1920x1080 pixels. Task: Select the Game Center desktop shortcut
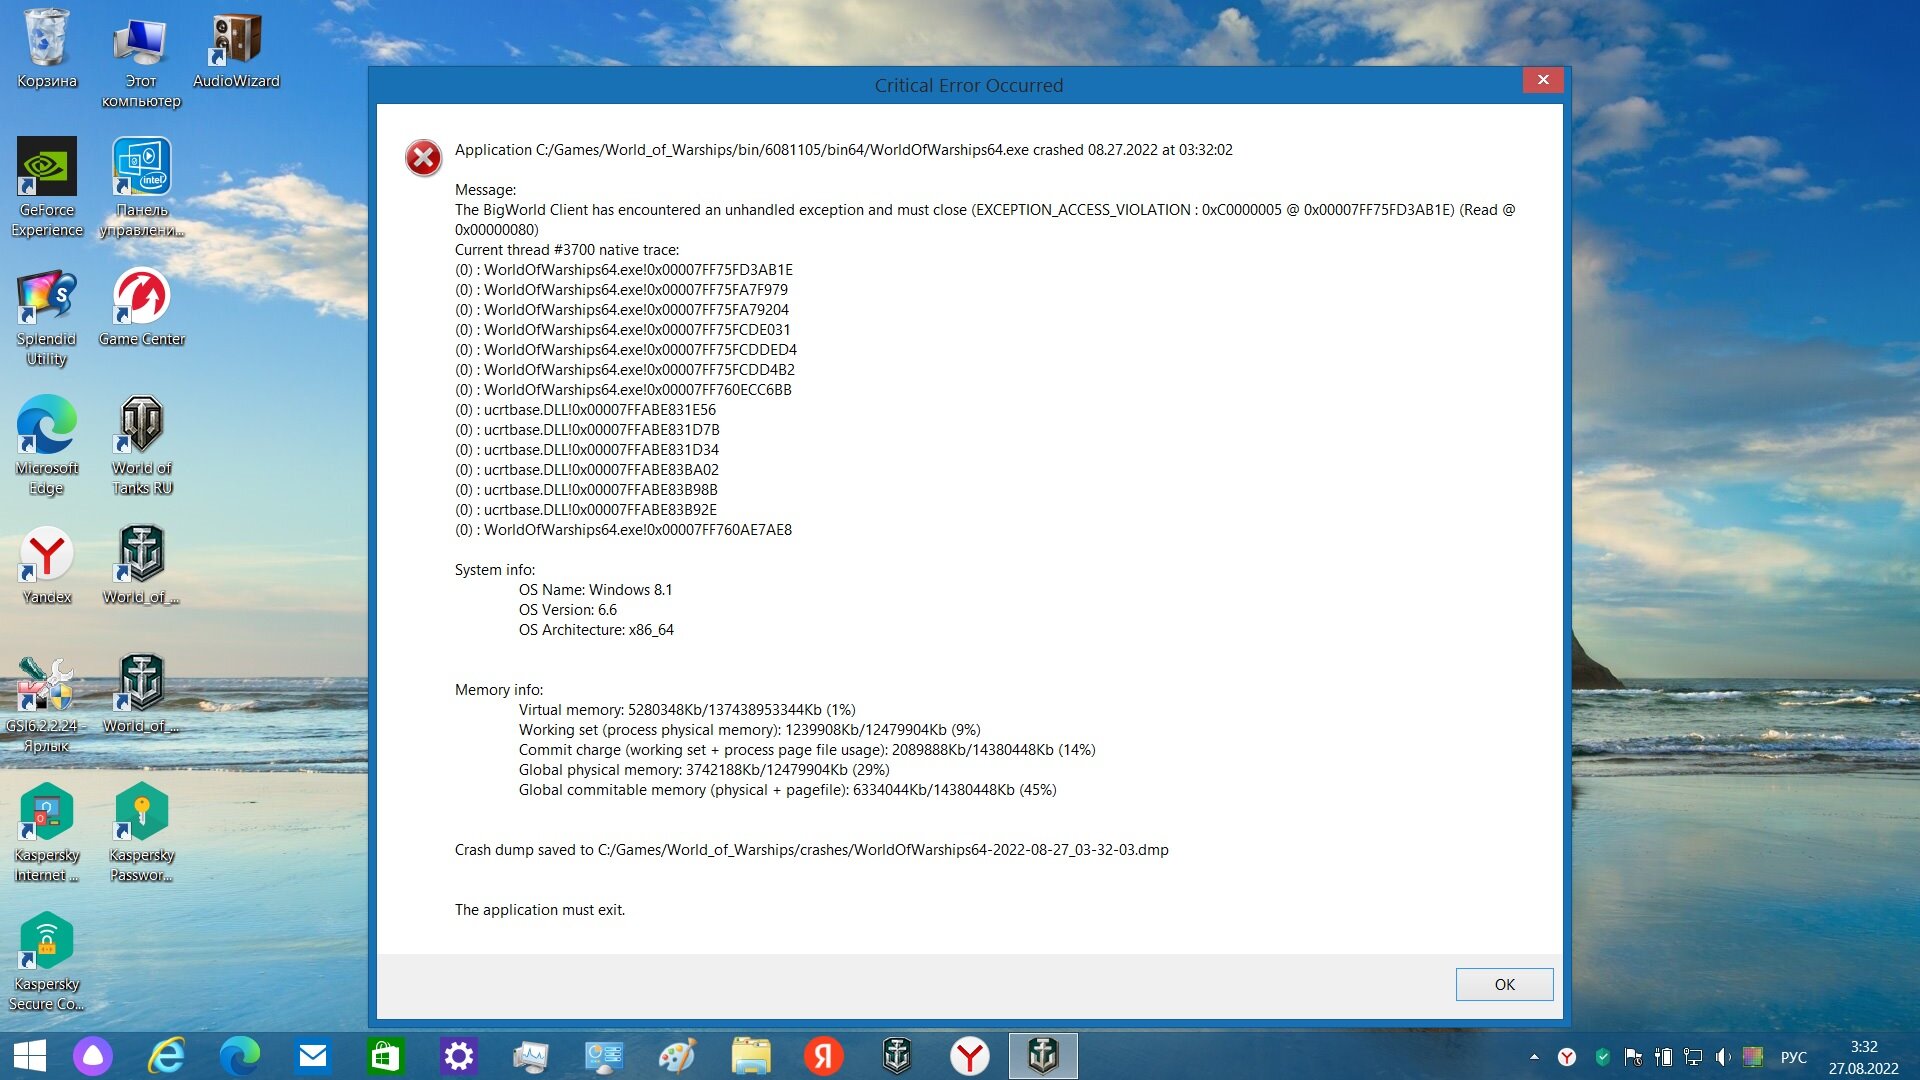[x=142, y=307]
